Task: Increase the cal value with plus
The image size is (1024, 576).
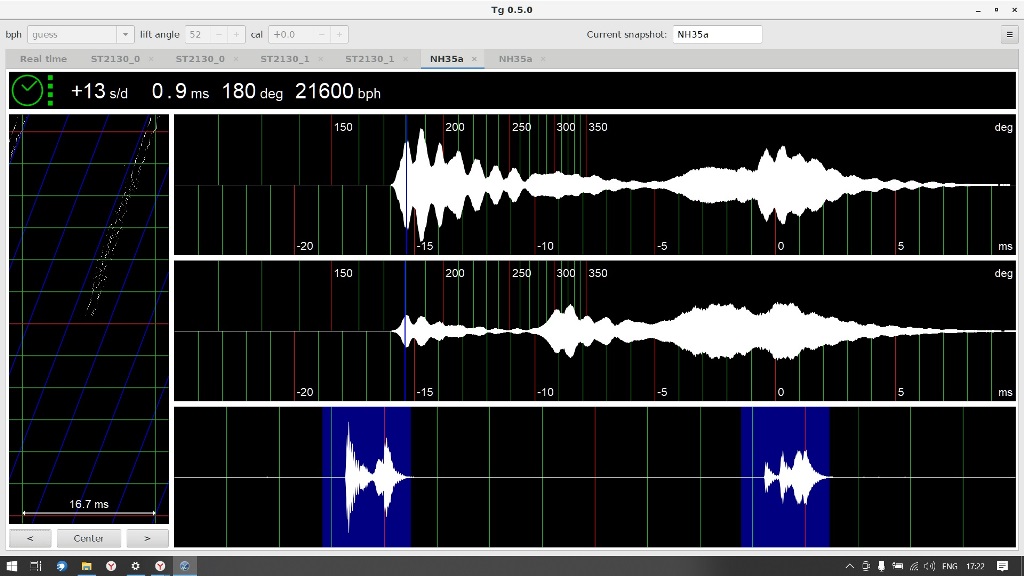Action: 339,34
